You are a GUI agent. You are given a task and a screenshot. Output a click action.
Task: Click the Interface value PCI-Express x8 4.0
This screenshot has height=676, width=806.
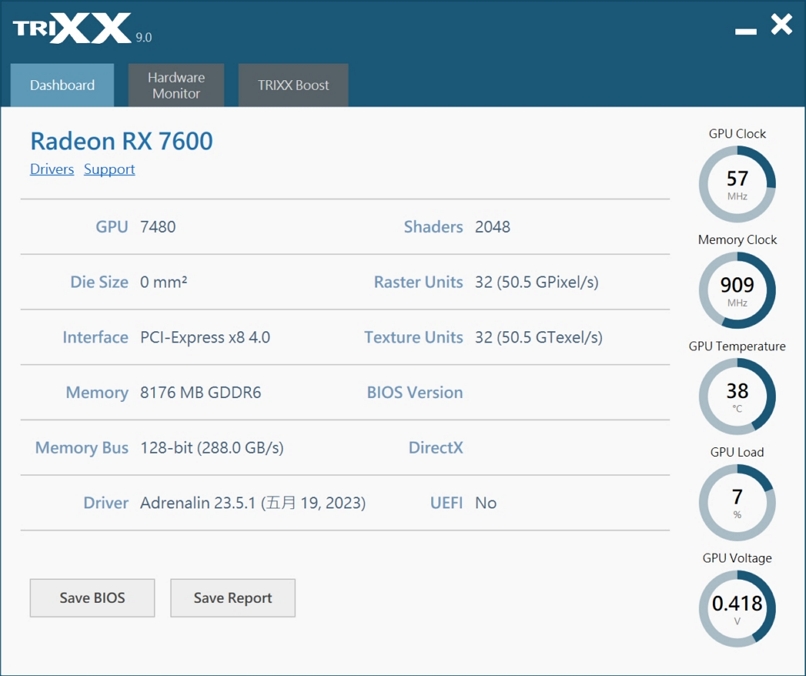tap(205, 337)
